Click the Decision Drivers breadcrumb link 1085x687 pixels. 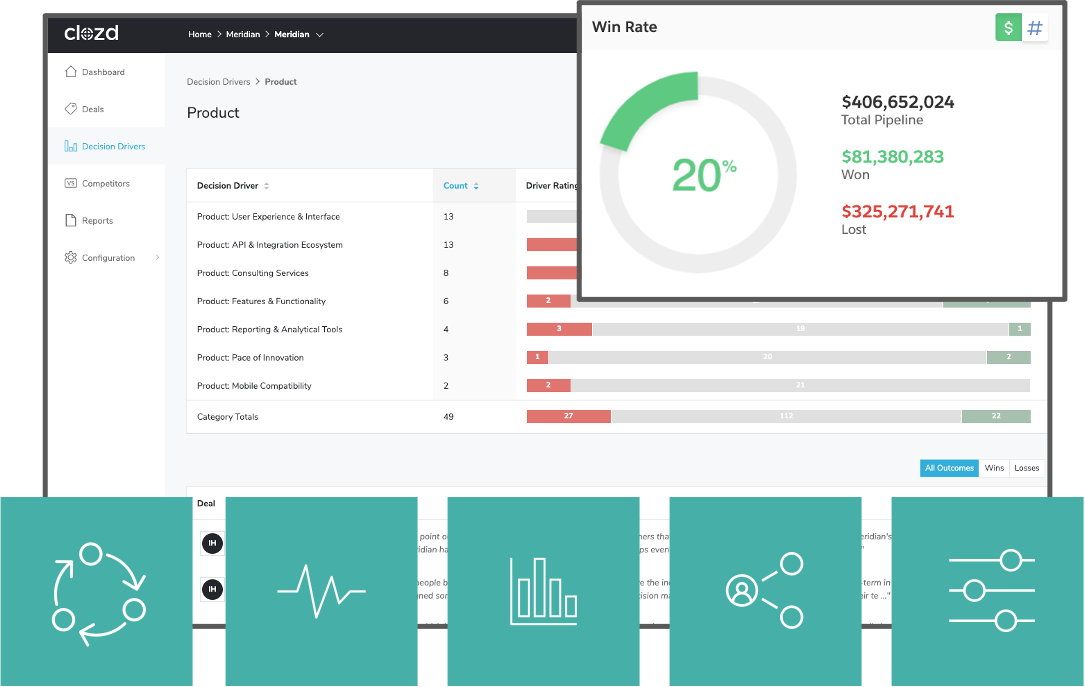218,82
